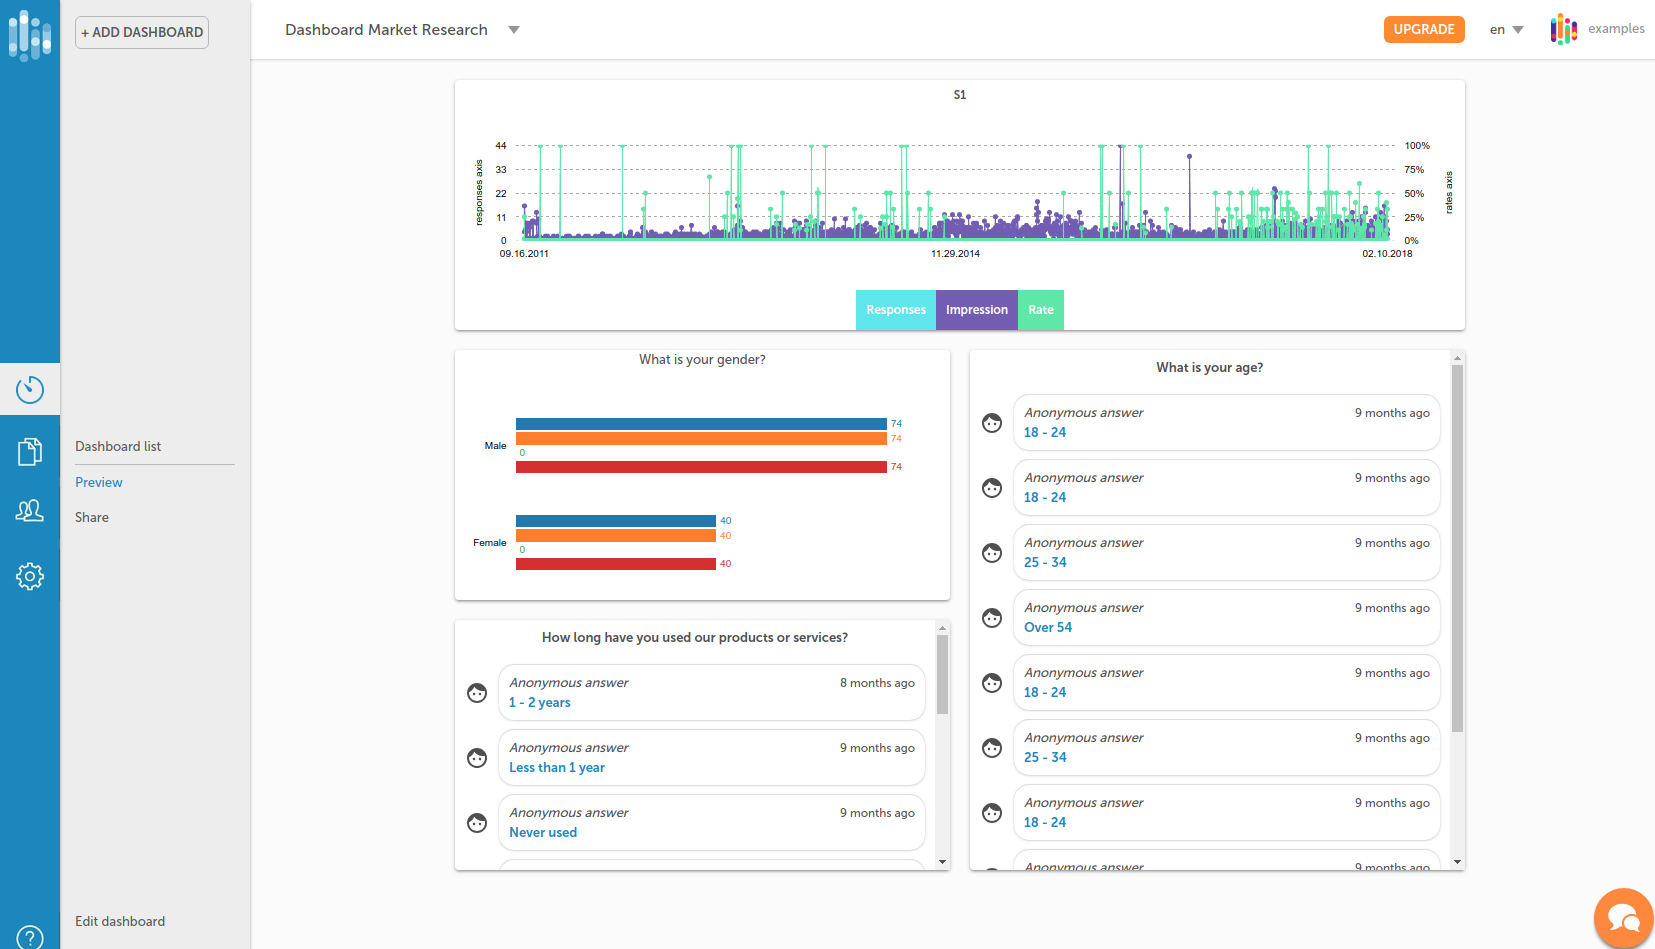Screen dimensions: 1655x949
Task: Expand the Dashboard Market Research dropdown
Action: tap(514, 30)
